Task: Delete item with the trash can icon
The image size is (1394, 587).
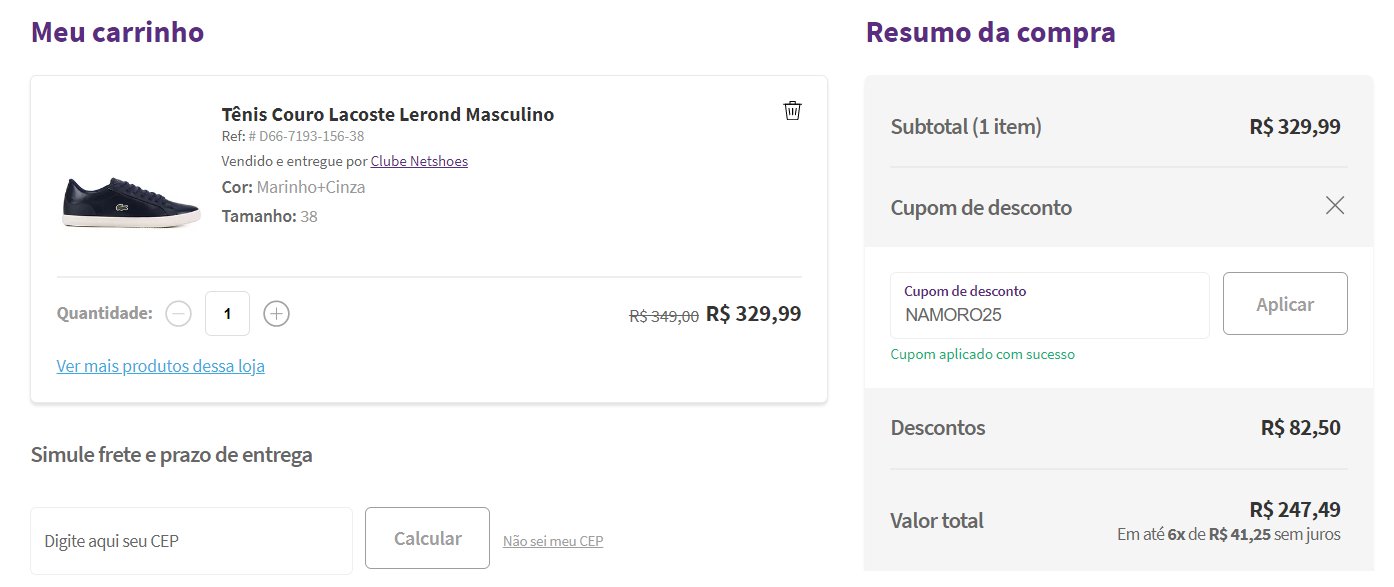Action: click(792, 110)
